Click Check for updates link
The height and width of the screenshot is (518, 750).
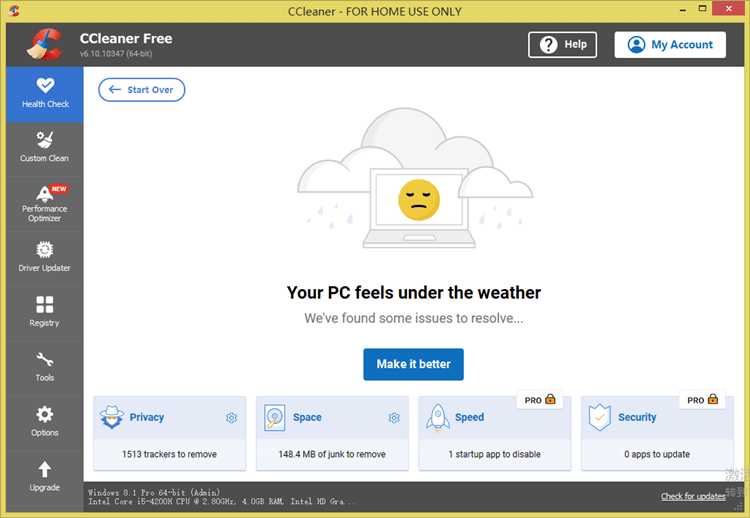pyautogui.click(x=693, y=496)
